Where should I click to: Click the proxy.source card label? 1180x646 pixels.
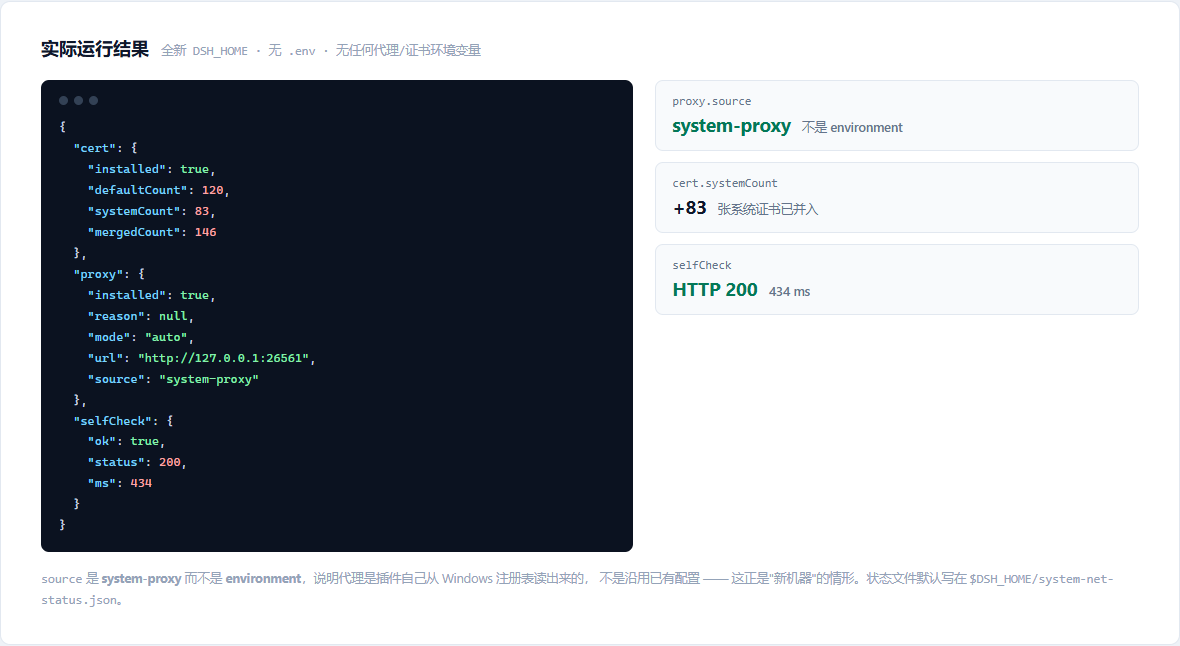click(712, 102)
